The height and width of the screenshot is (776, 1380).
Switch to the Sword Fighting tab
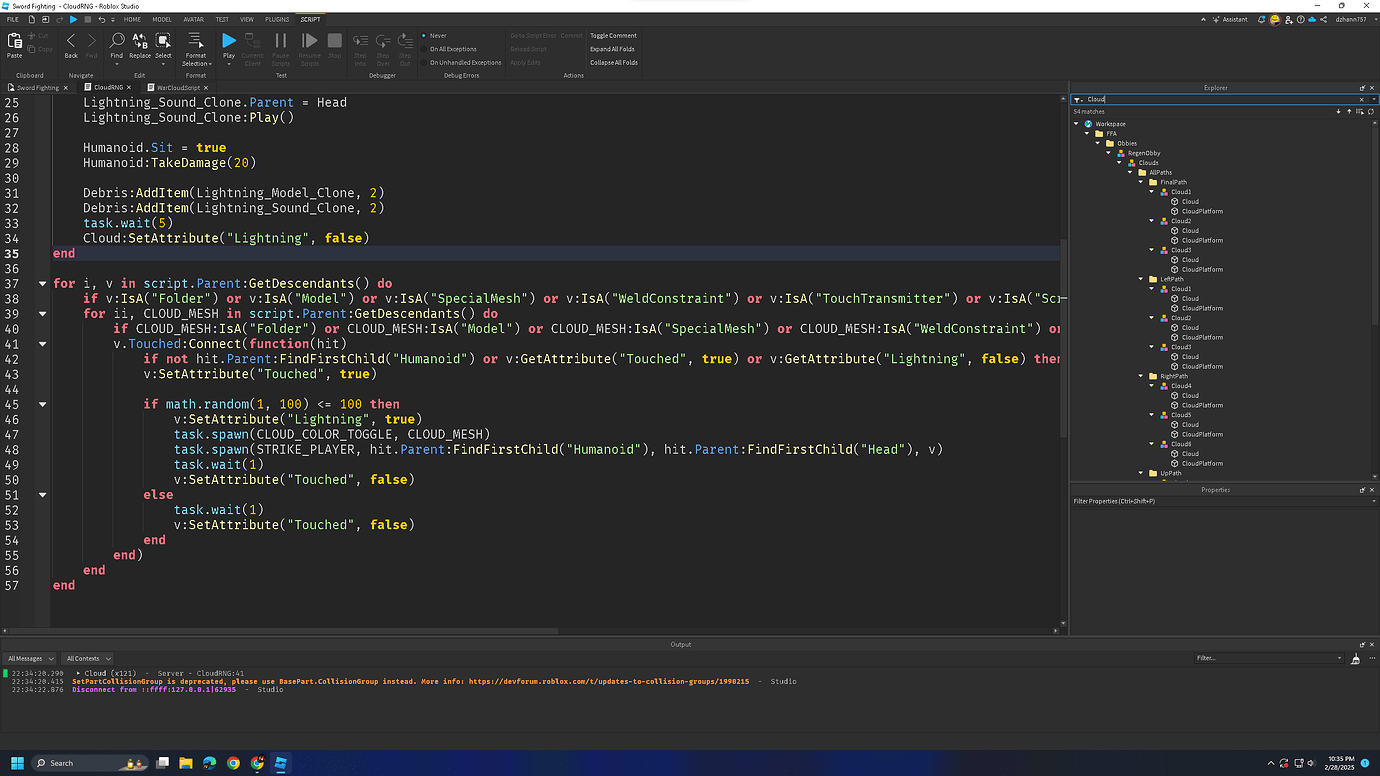coord(38,88)
